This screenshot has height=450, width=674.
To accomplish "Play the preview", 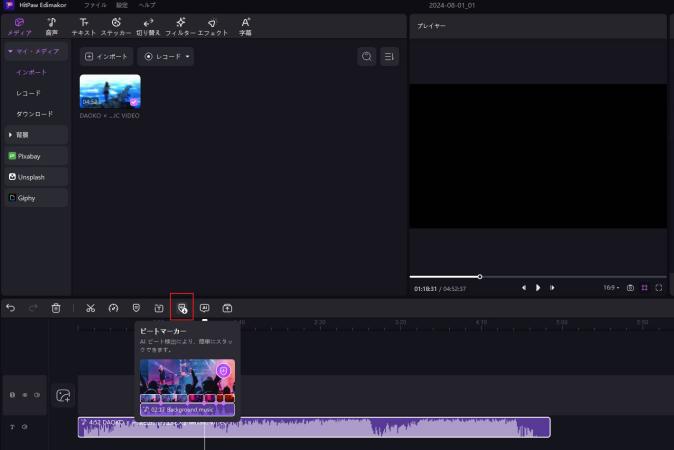I will tap(538, 288).
